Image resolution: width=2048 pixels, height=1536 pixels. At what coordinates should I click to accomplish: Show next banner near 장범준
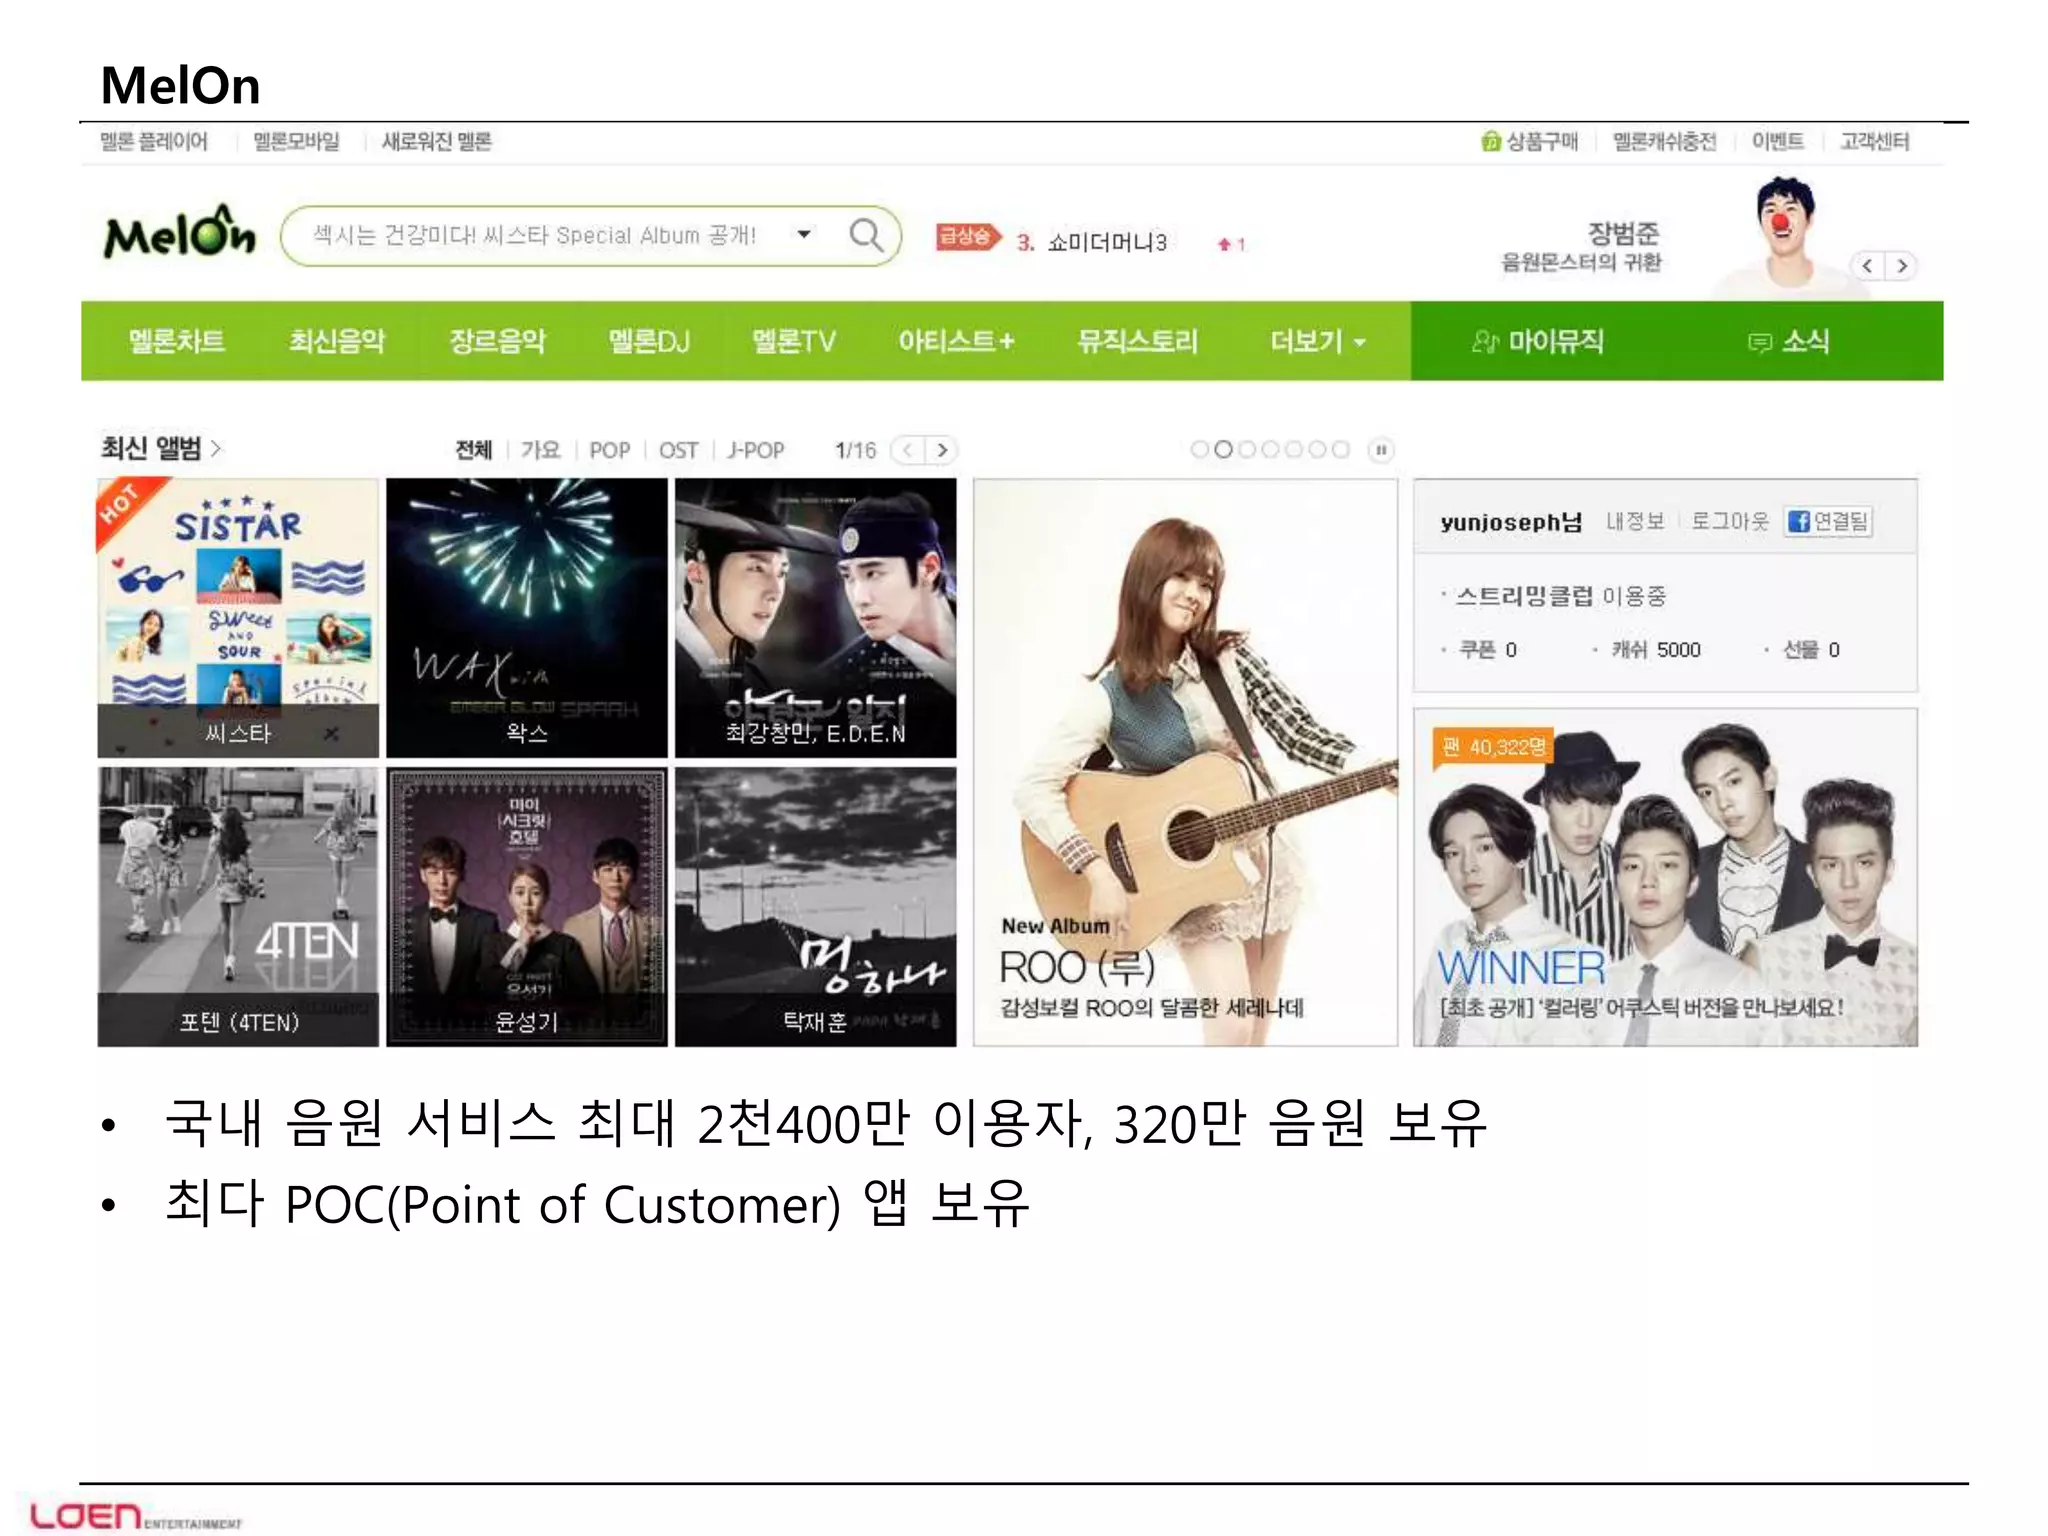tap(1902, 266)
